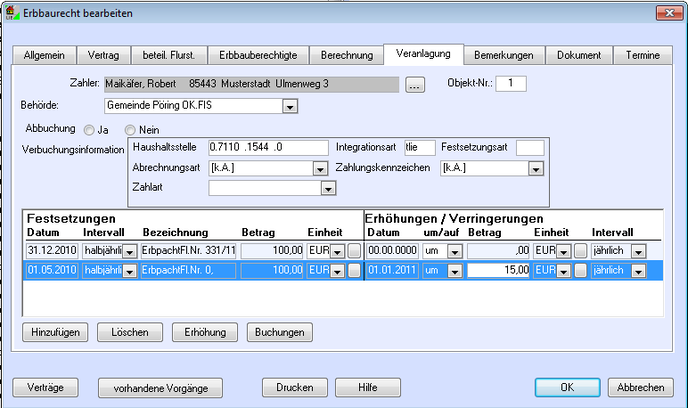Open the Zahlungskennzeichen dropdown

point(539,168)
